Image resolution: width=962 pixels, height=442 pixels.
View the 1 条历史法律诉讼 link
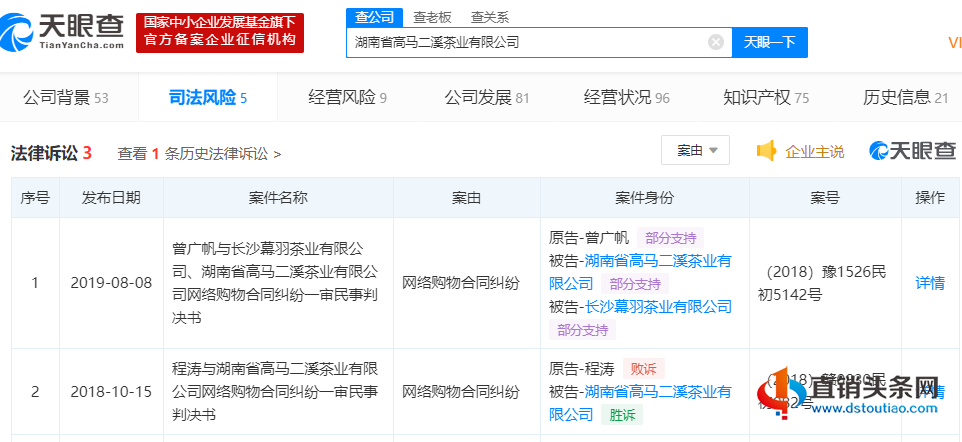click(199, 154)
